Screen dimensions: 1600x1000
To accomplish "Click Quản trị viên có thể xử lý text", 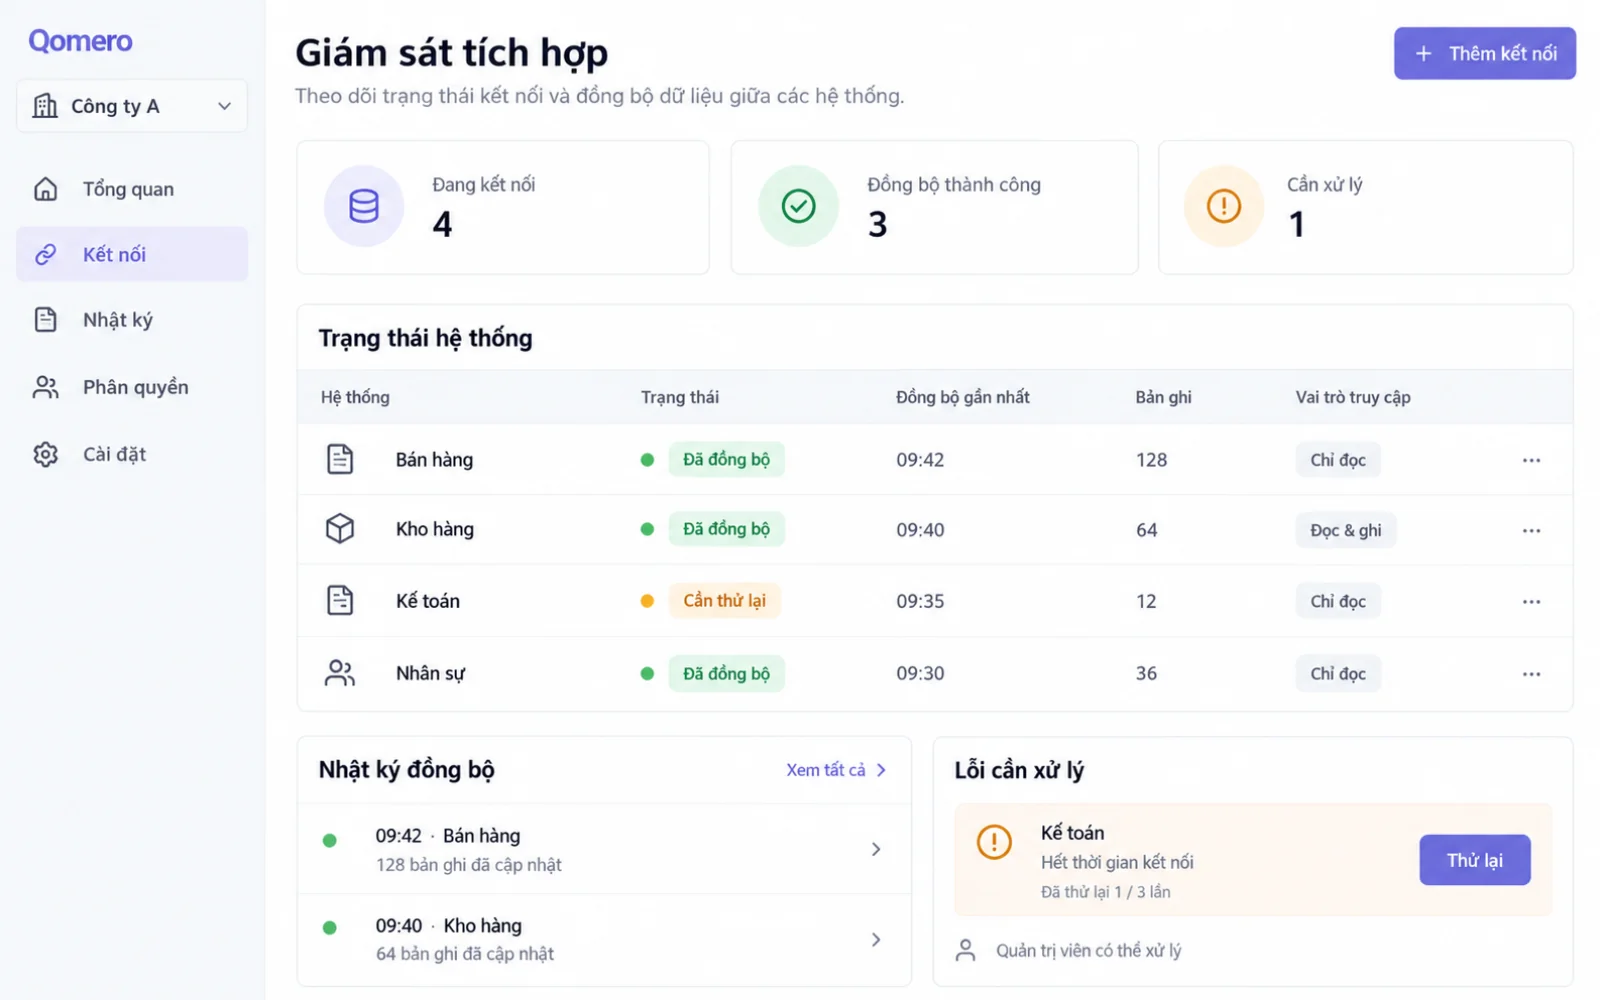I will (x=1088, y=950).
